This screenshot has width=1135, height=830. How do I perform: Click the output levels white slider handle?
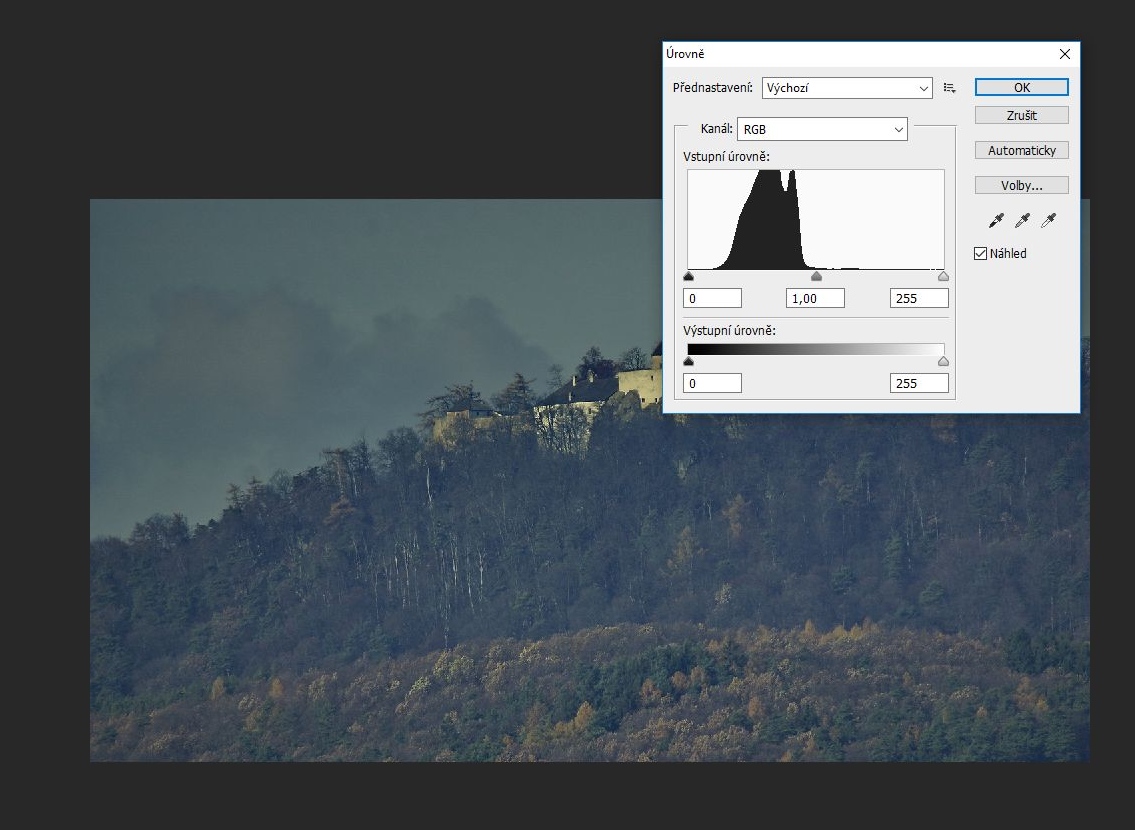click(x=943, y=362)
